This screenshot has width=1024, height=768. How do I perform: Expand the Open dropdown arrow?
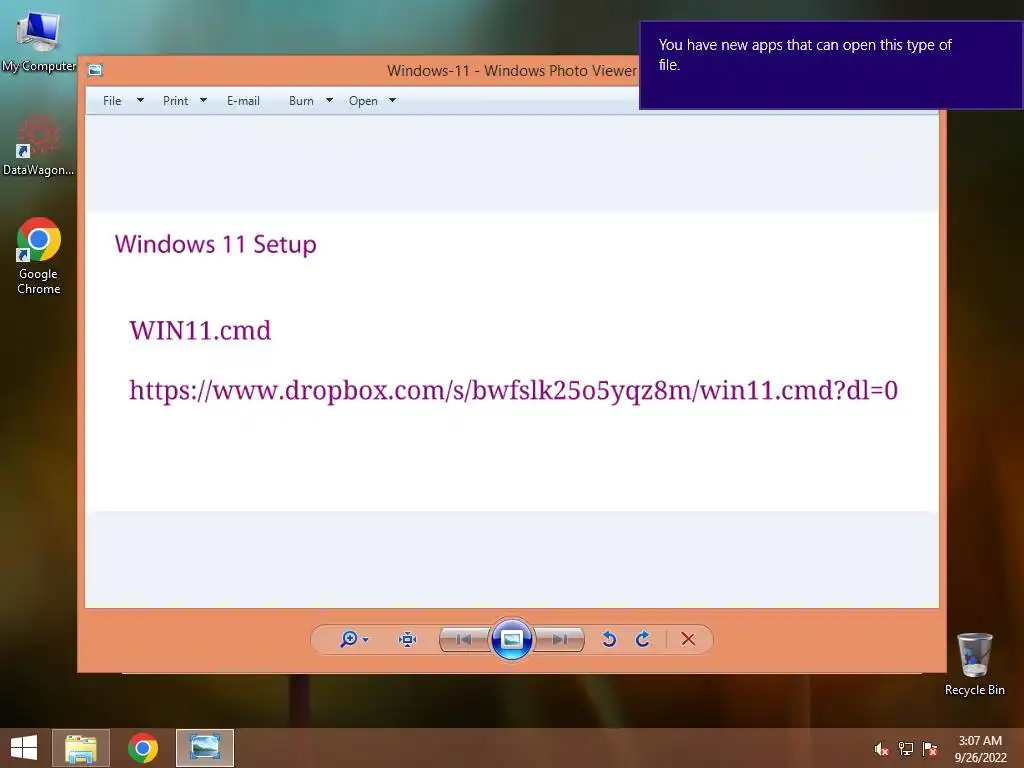click(392, 101)
